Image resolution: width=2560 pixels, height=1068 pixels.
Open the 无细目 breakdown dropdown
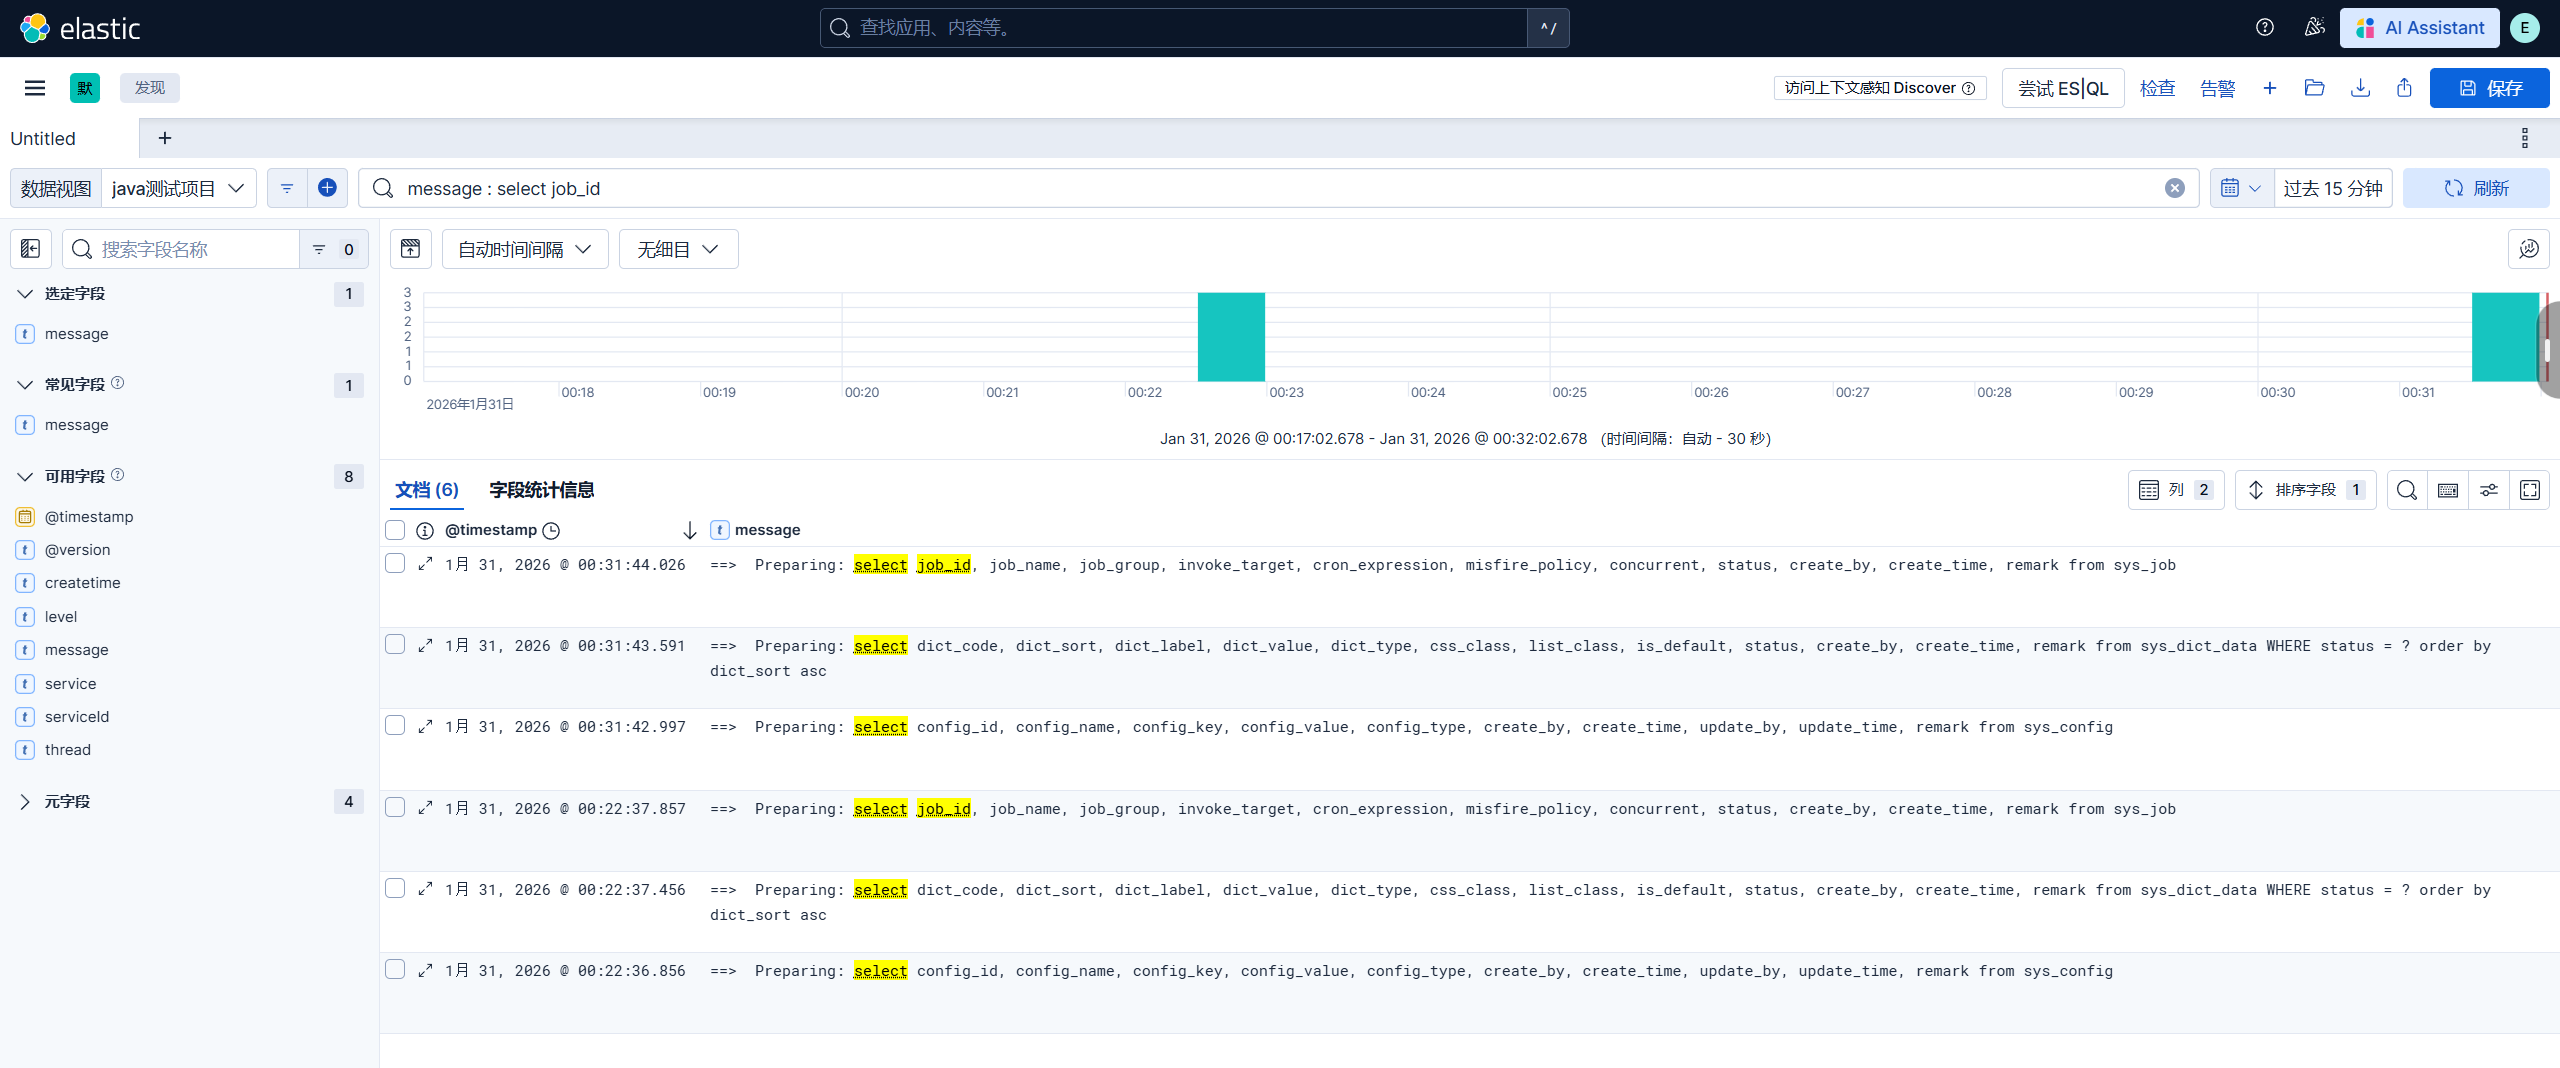tap(678, 249)
